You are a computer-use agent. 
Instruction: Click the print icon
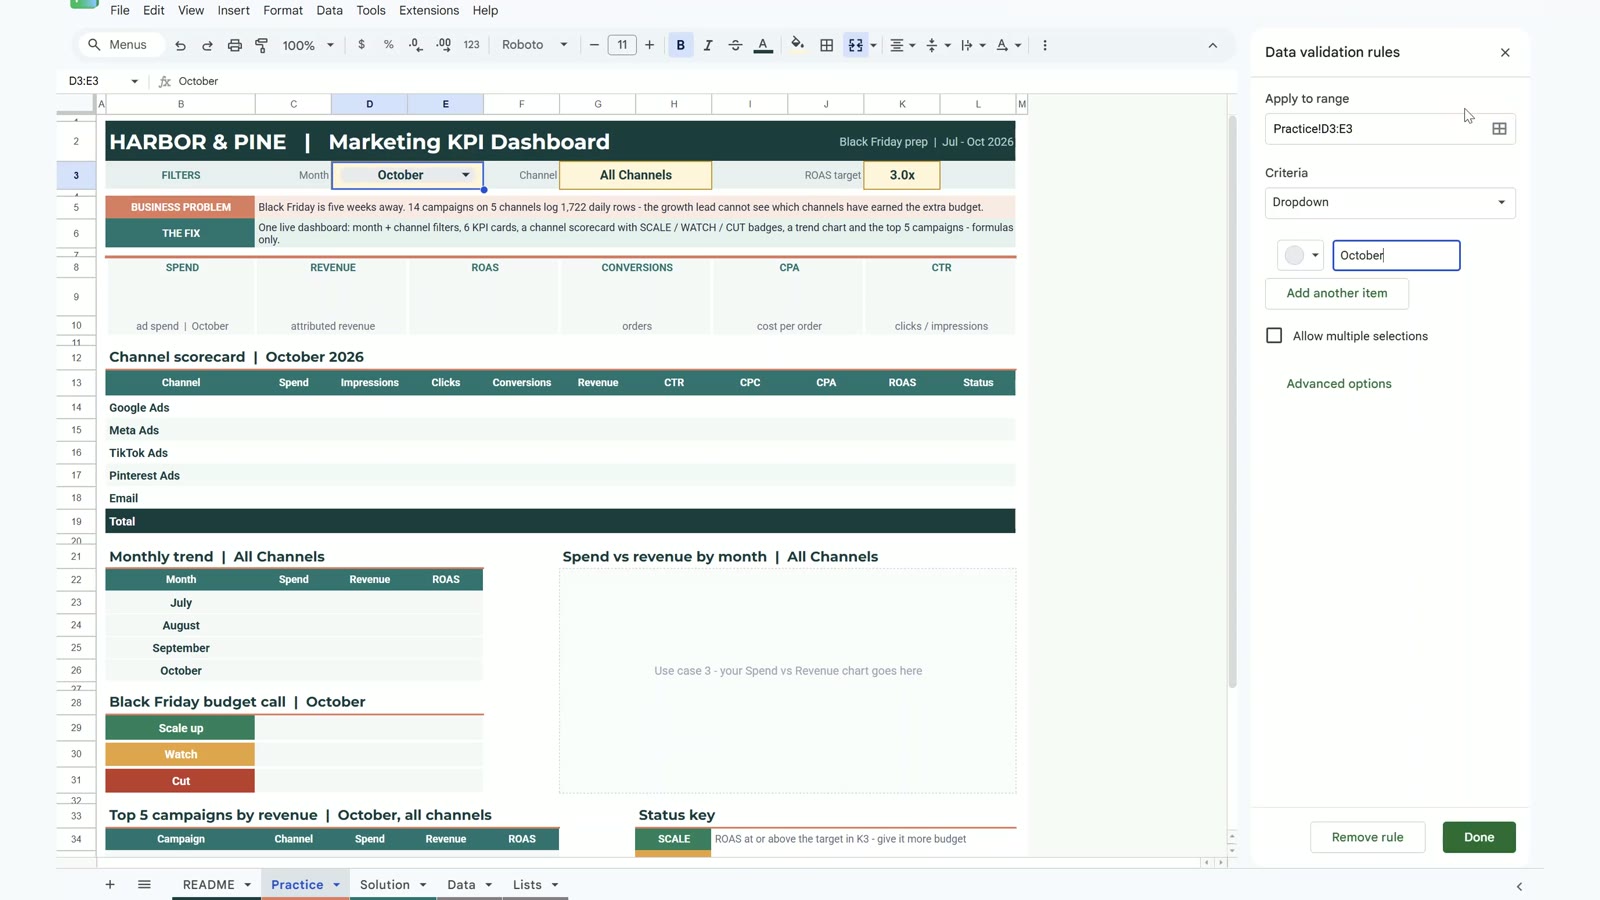click(234, 45)
